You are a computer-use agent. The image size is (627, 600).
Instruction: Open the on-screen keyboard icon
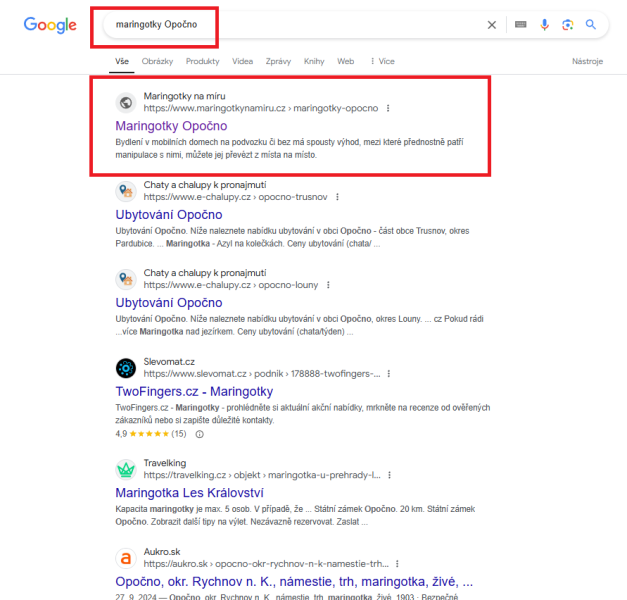521,25
